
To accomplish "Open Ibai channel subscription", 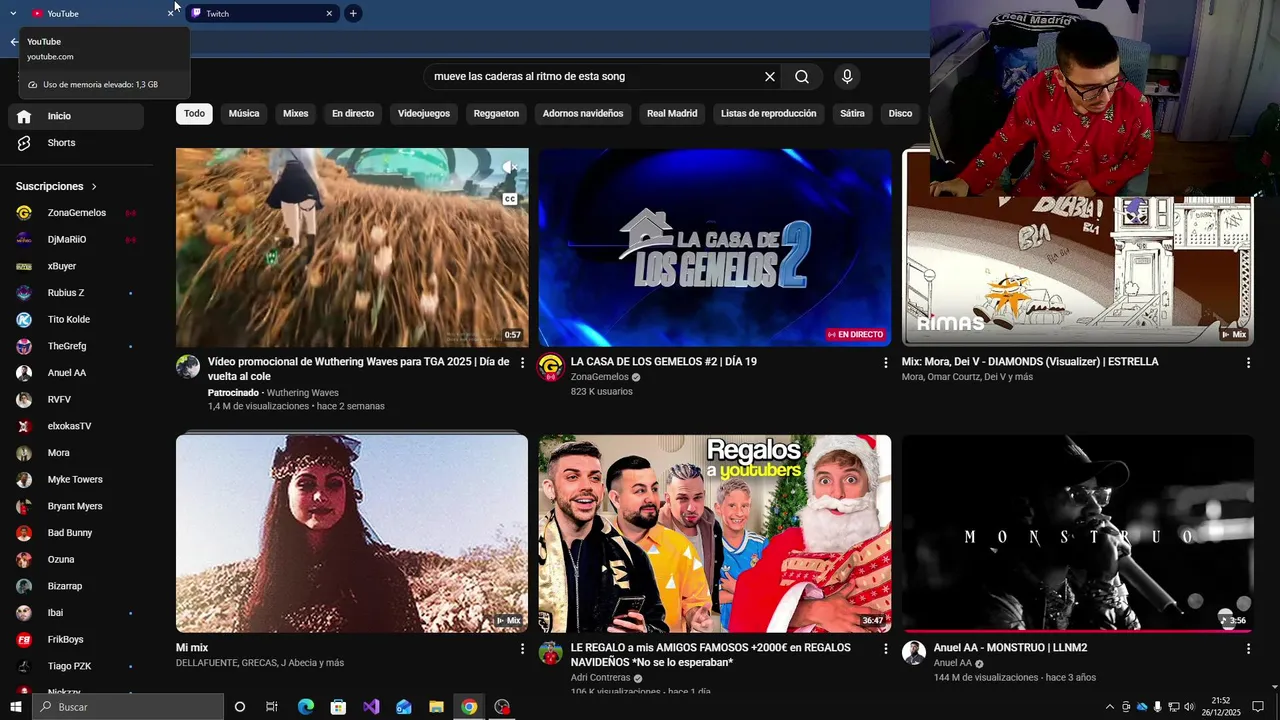I will [x=76, y=613].
